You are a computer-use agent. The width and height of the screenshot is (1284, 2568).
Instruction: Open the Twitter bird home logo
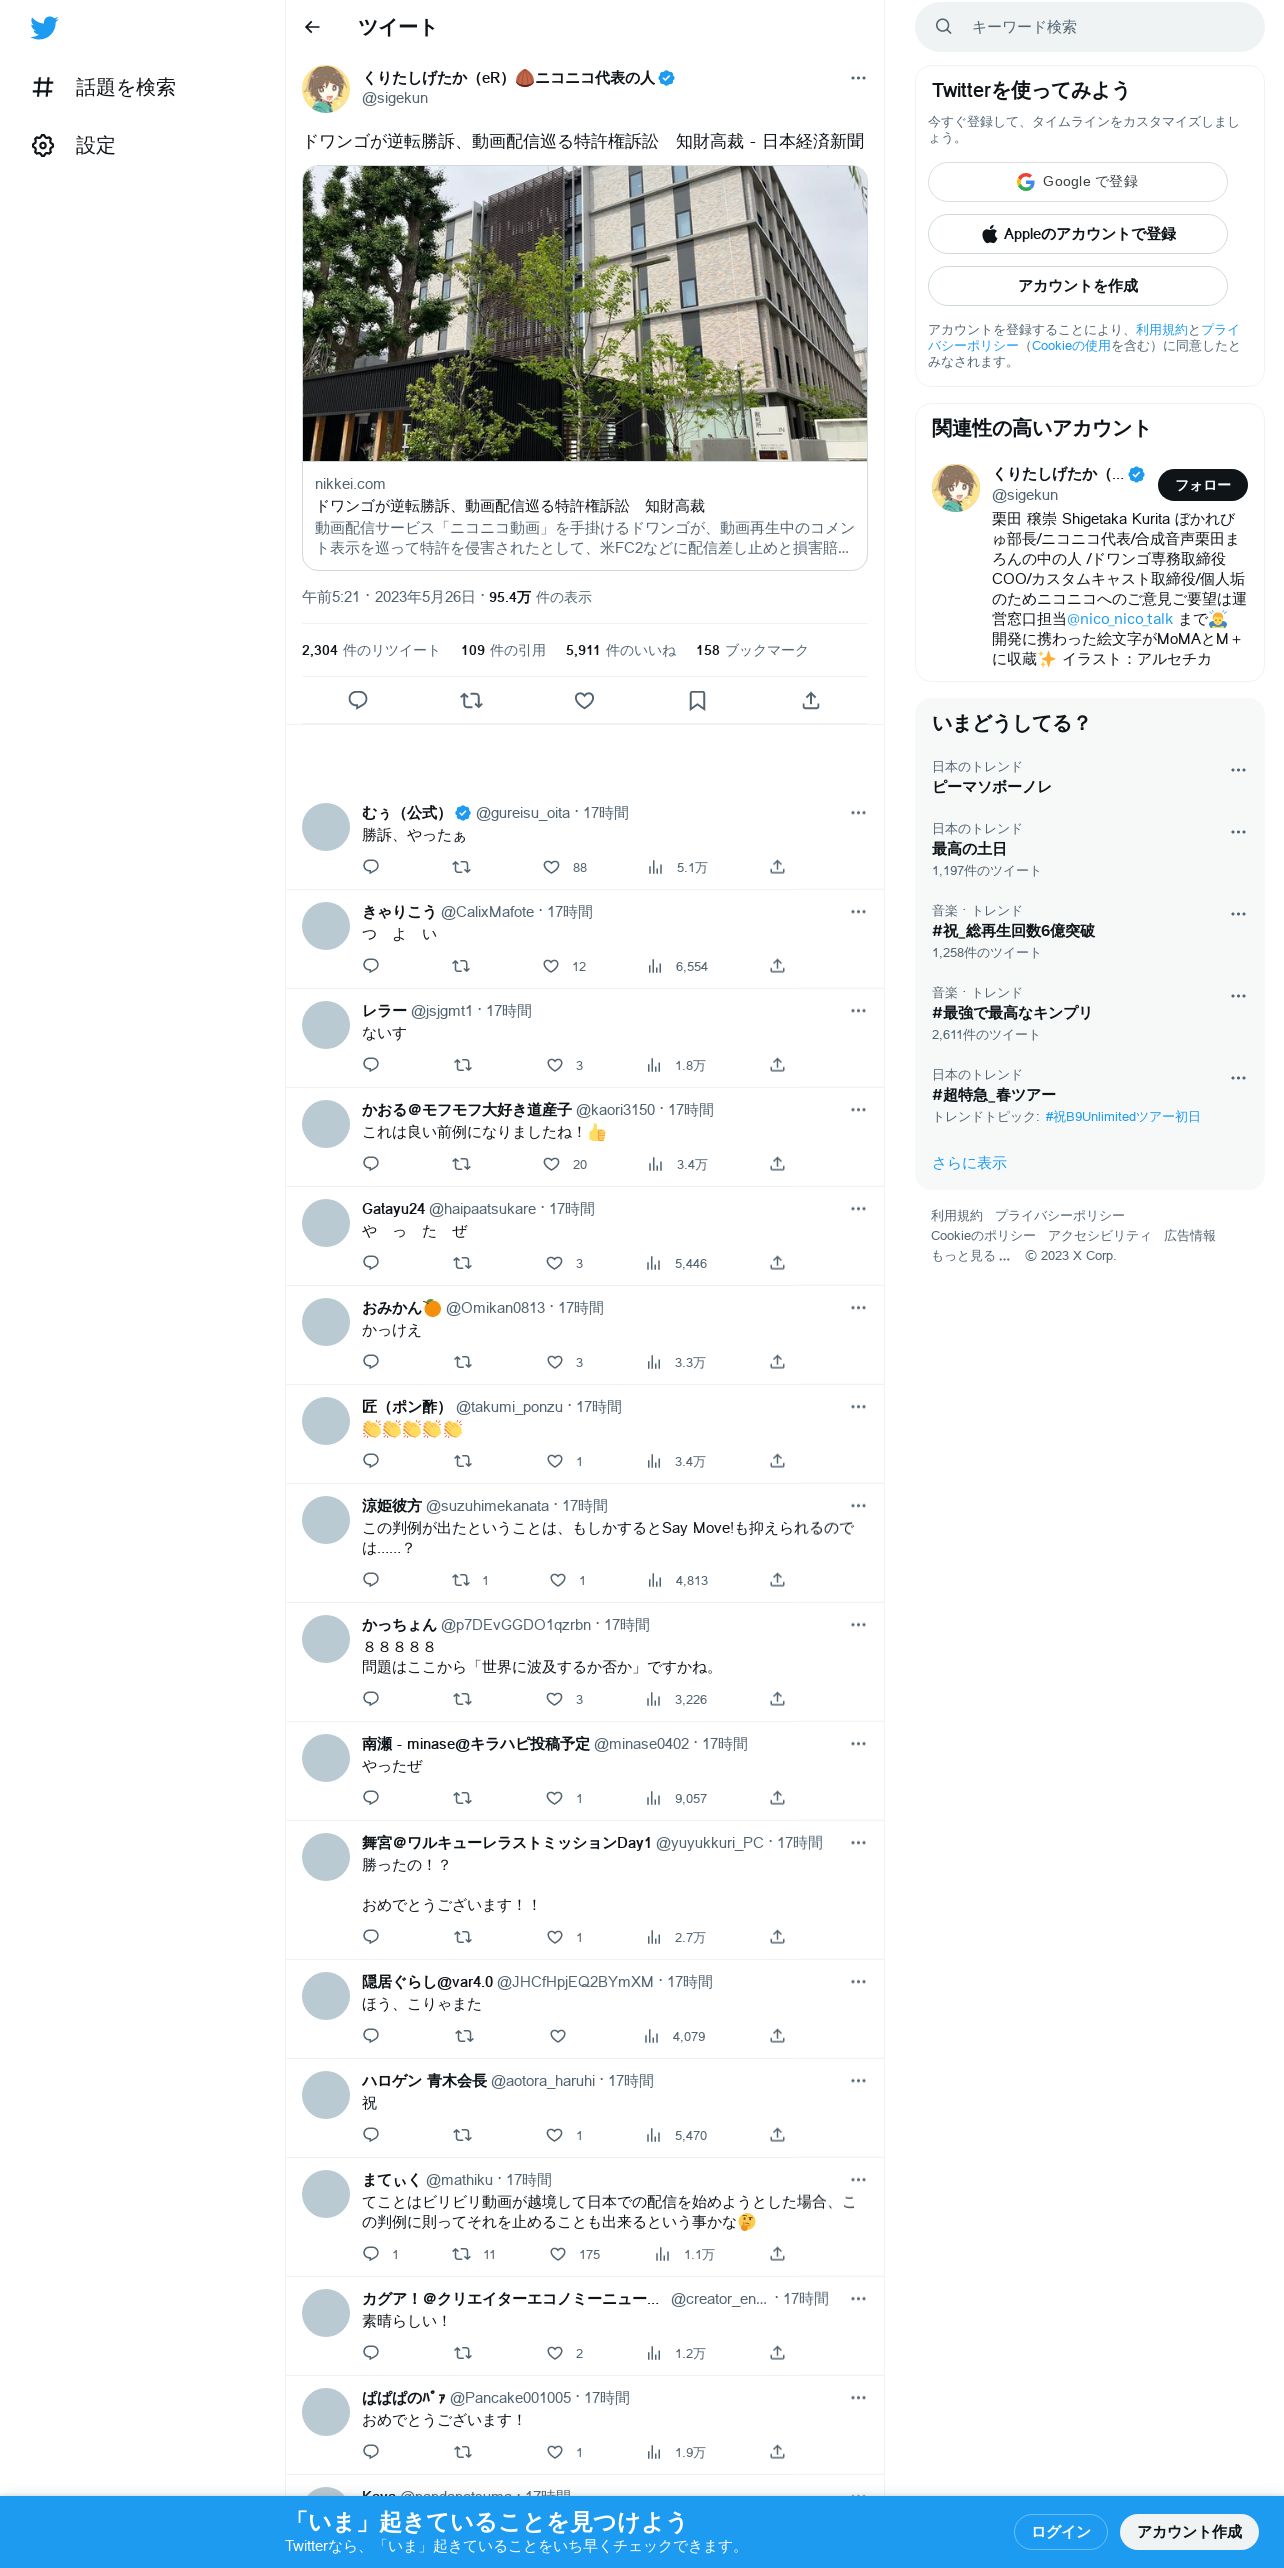pos(44,28)
